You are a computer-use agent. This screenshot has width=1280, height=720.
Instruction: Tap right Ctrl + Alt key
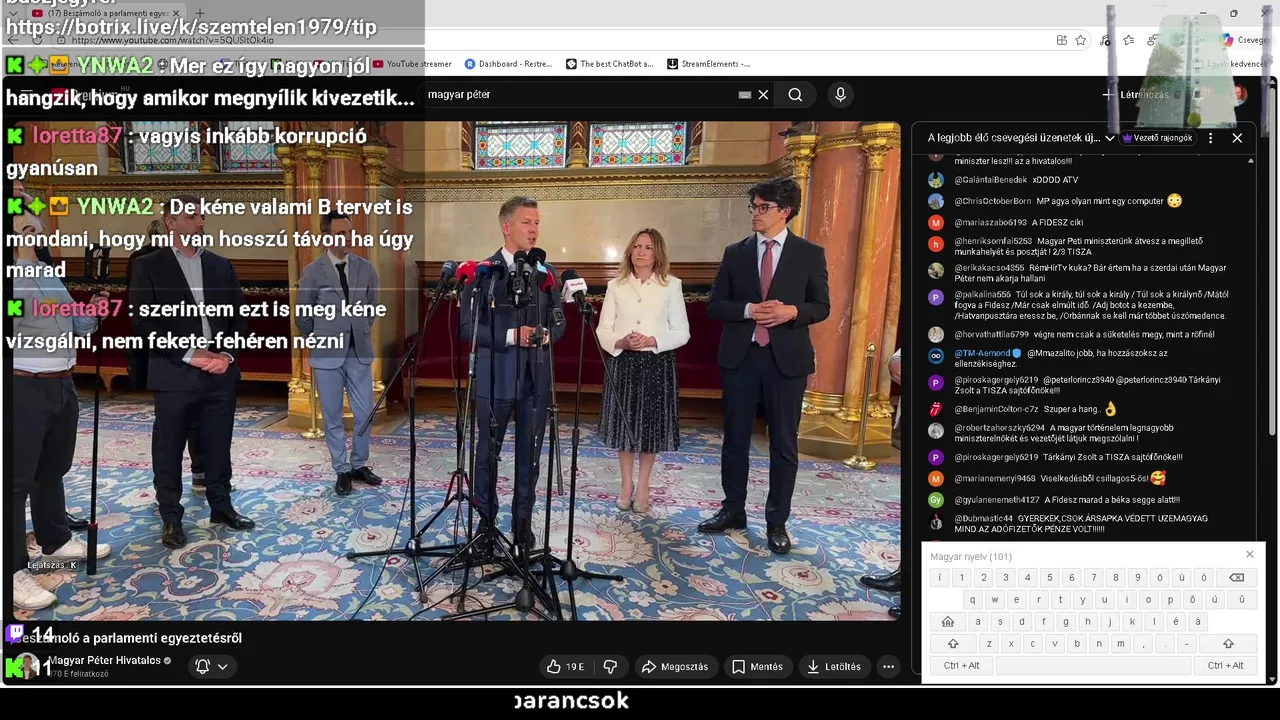(x=1225, y=665)
